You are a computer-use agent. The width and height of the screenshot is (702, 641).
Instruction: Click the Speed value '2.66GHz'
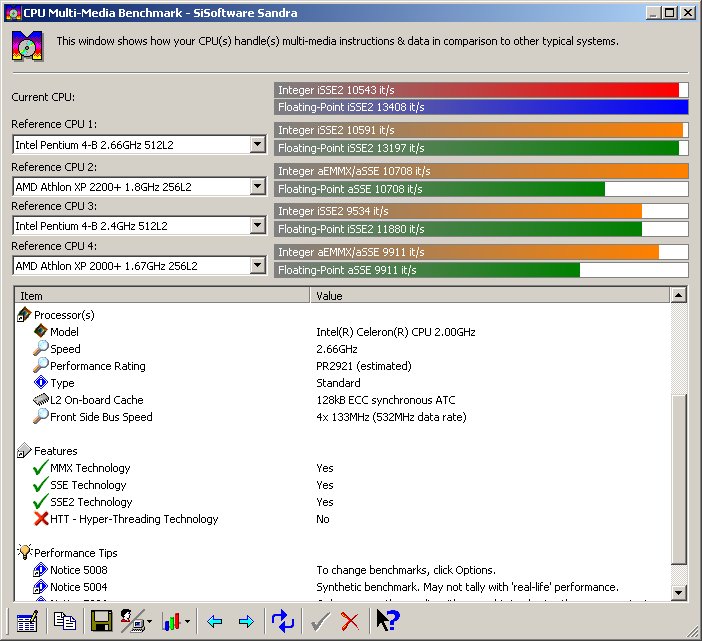(337, 349)
